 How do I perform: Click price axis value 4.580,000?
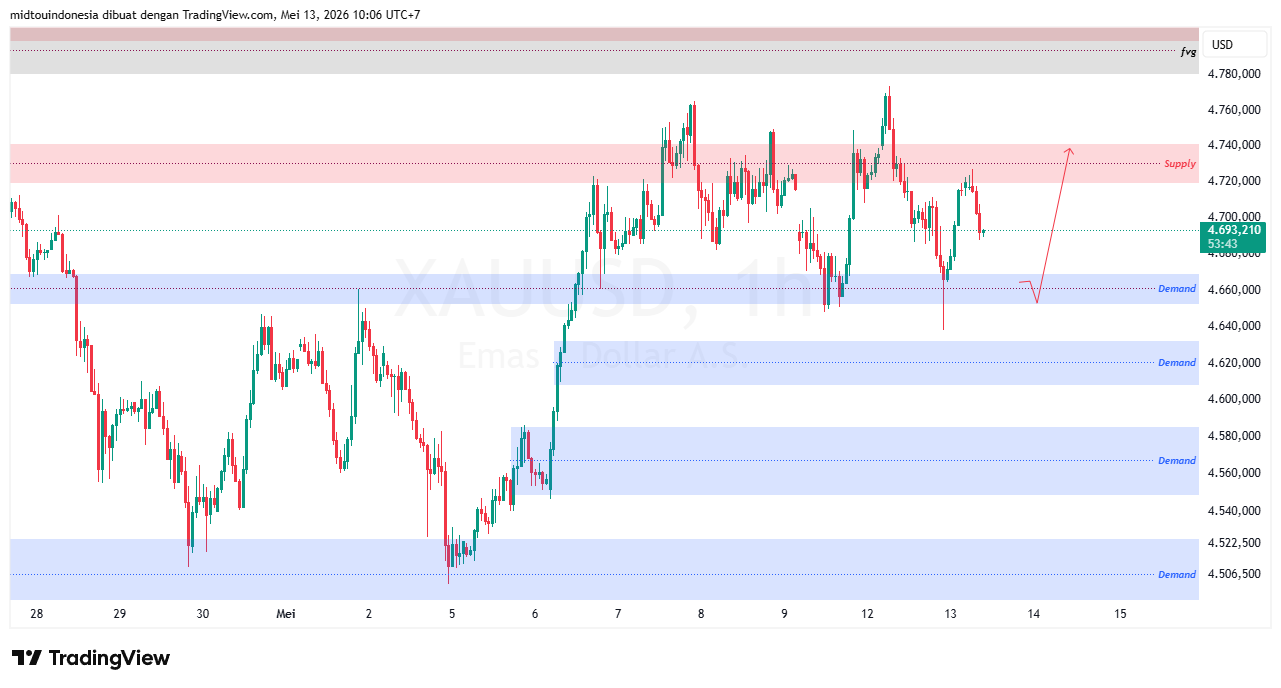[1234, 436]
